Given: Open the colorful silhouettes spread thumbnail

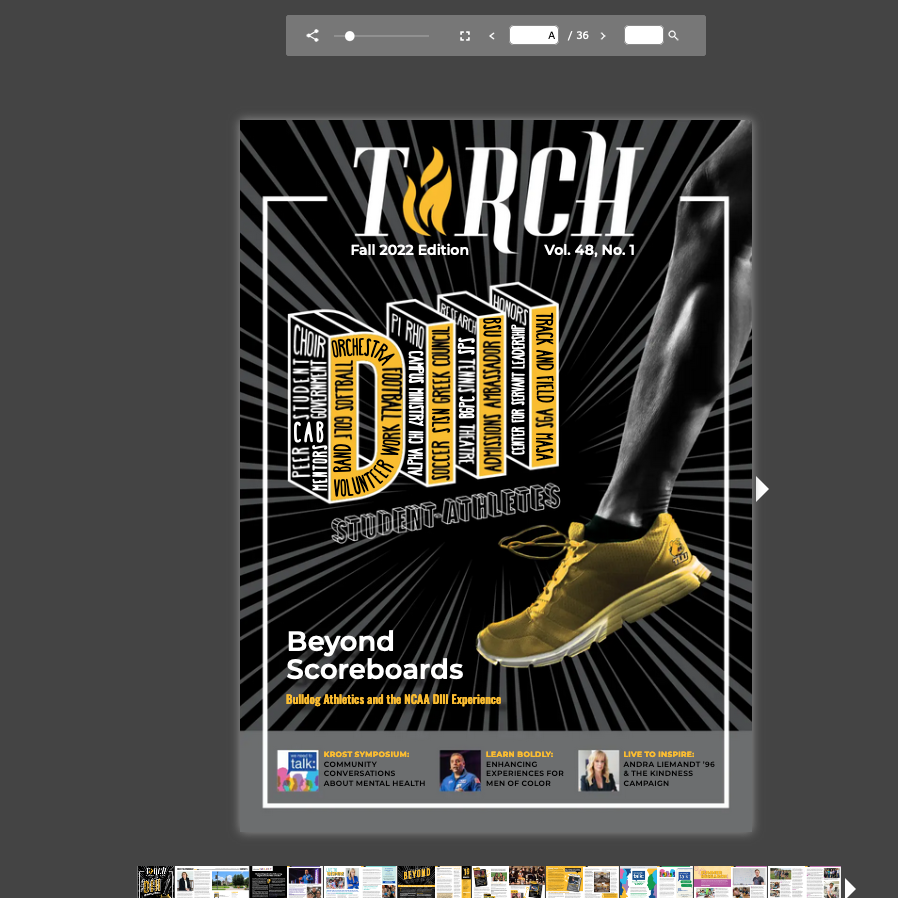Looking at the screenshot, I should click(x=656, y=882).
